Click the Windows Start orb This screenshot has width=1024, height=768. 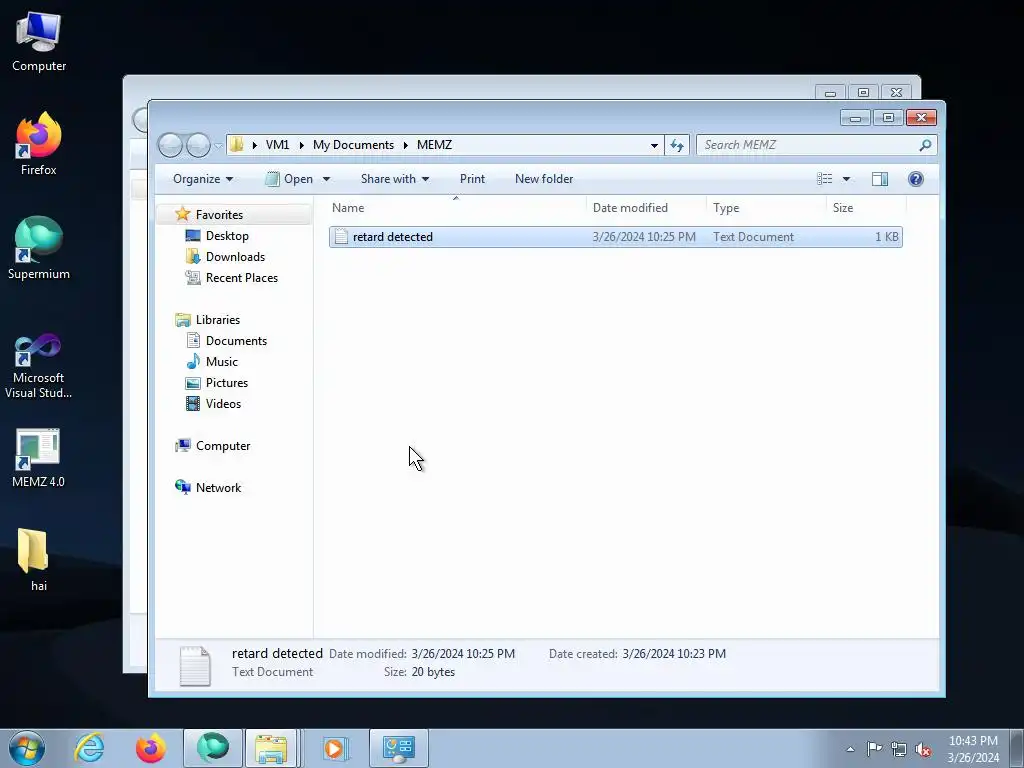(x=27, y=748)
